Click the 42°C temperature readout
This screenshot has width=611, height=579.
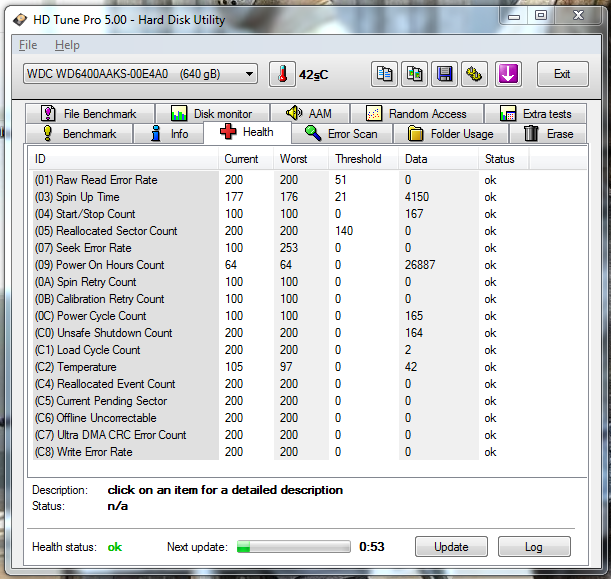tap(313, 74)
